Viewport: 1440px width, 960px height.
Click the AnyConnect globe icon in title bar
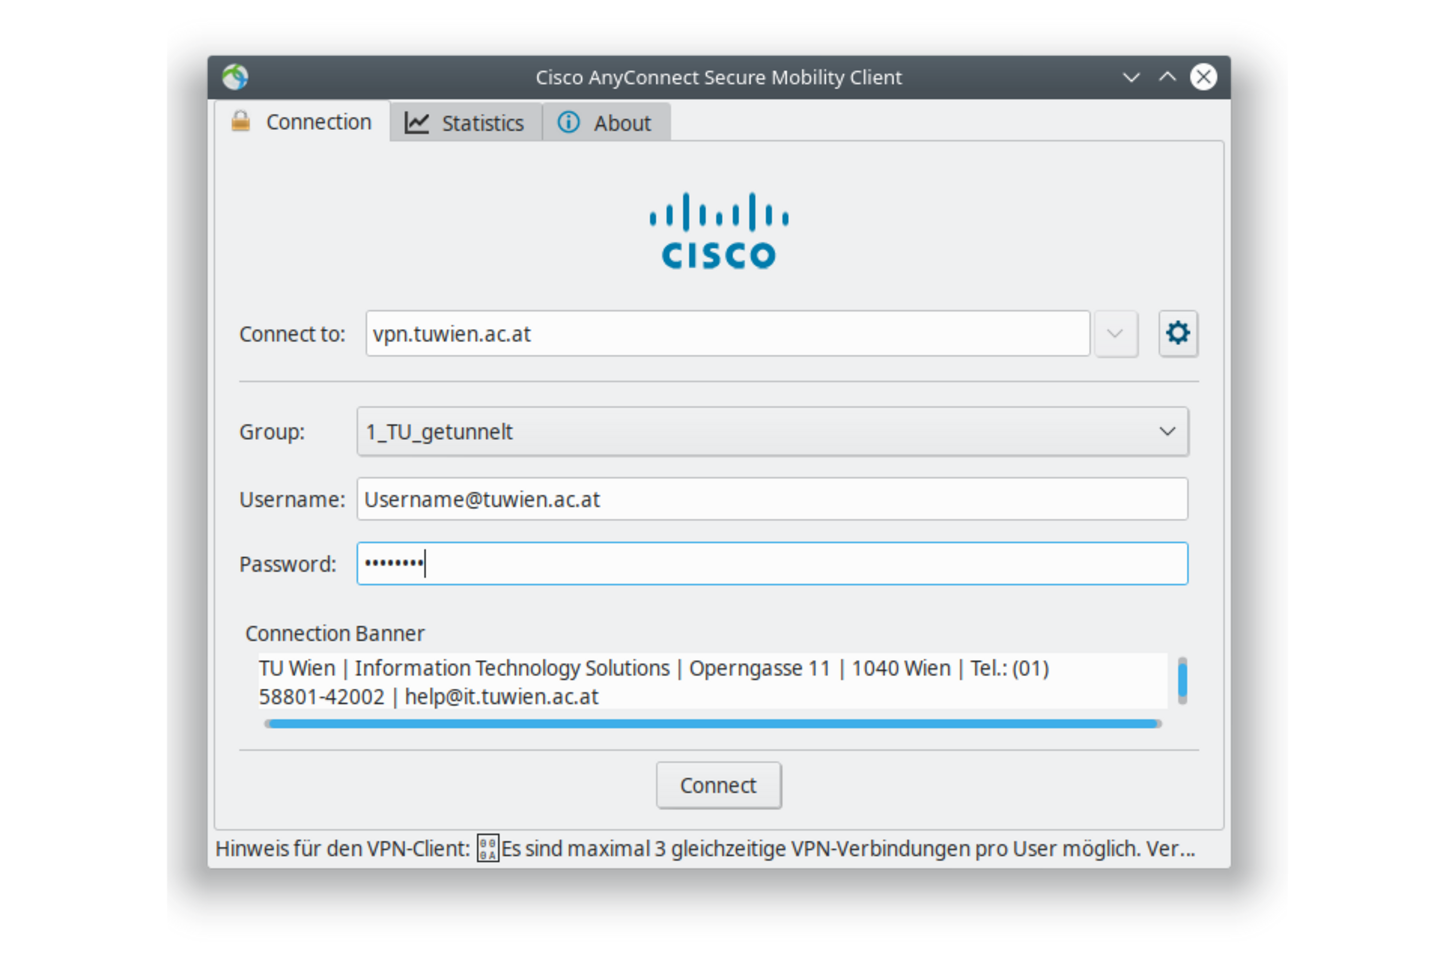[235, 77]
